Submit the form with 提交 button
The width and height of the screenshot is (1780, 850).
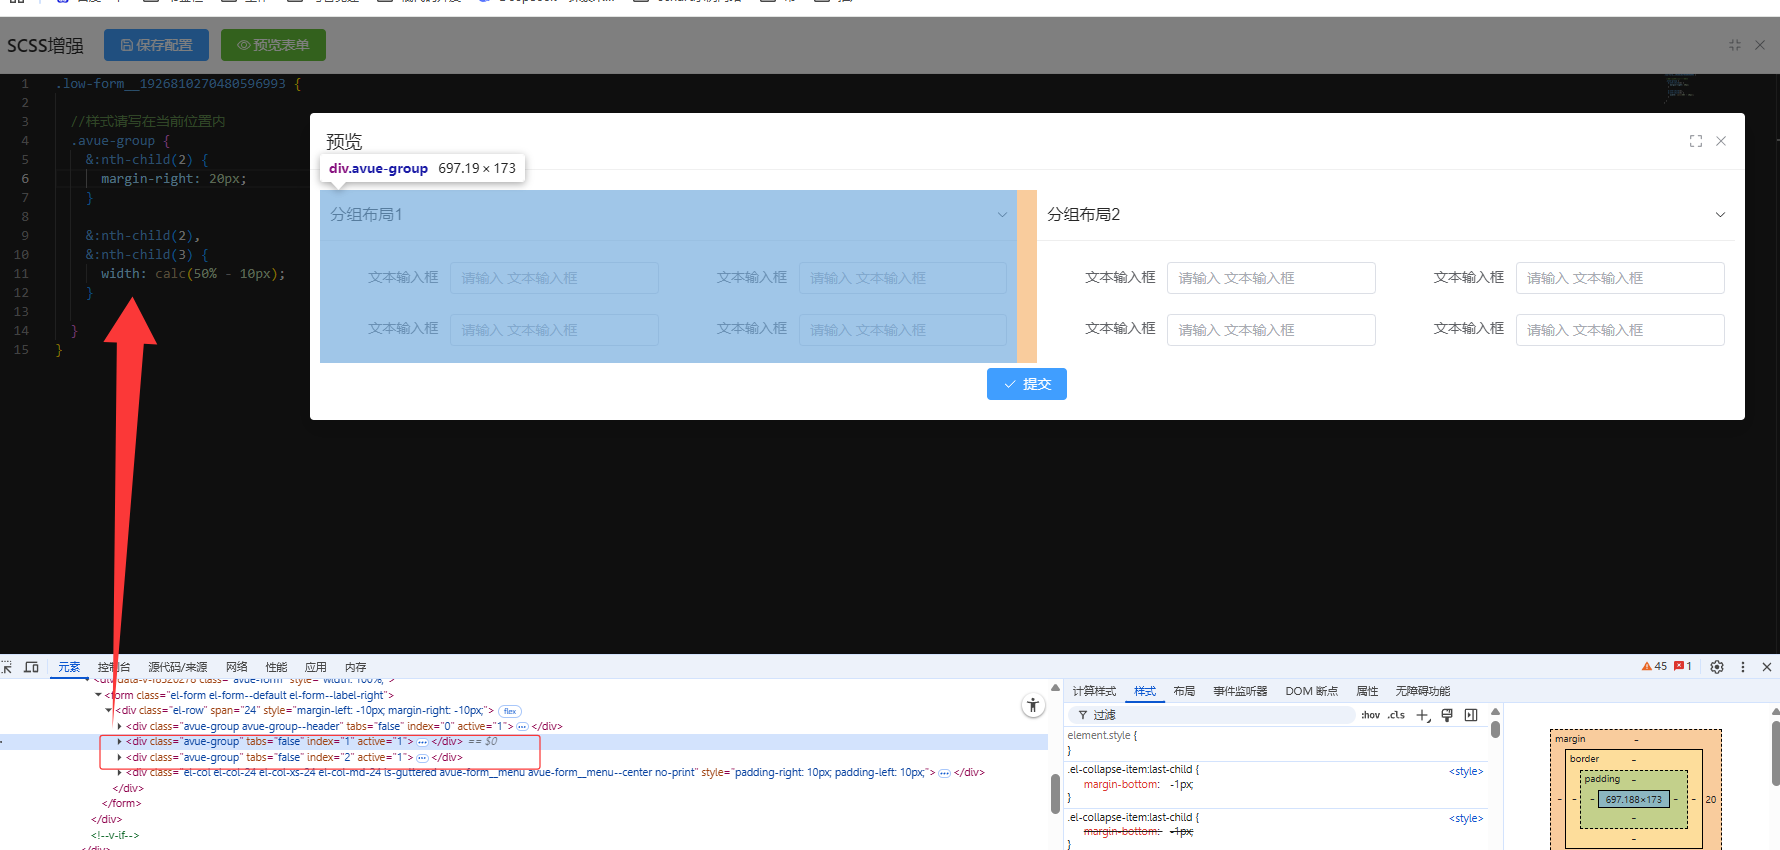point(1027,384)
